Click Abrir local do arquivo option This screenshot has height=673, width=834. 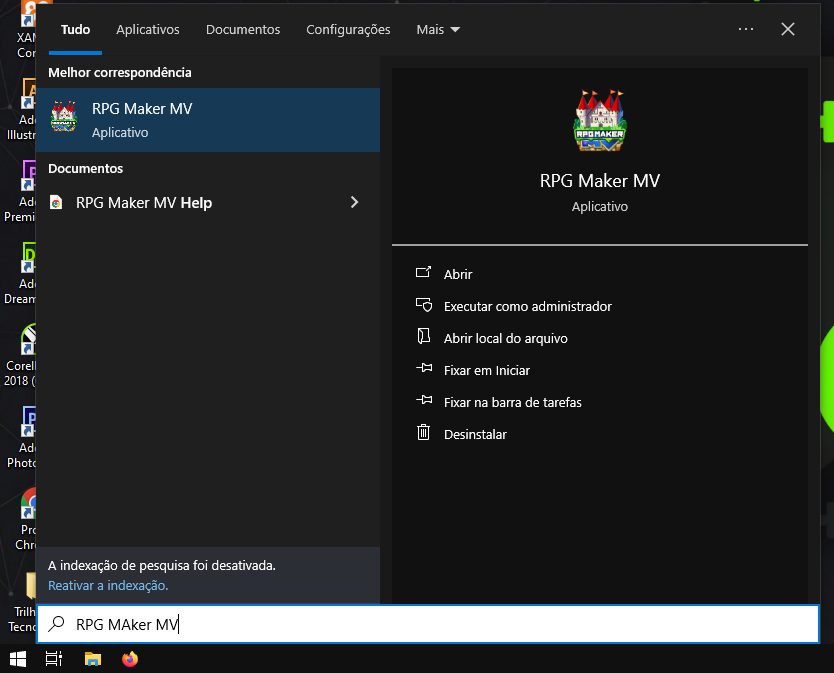coord(505,338)
